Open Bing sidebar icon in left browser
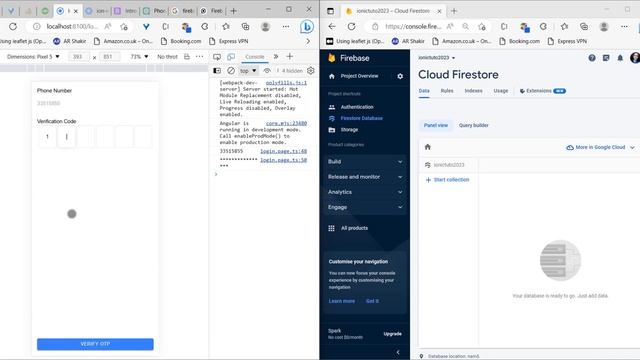Screen dimensions: 640x360 pos(307,27)
